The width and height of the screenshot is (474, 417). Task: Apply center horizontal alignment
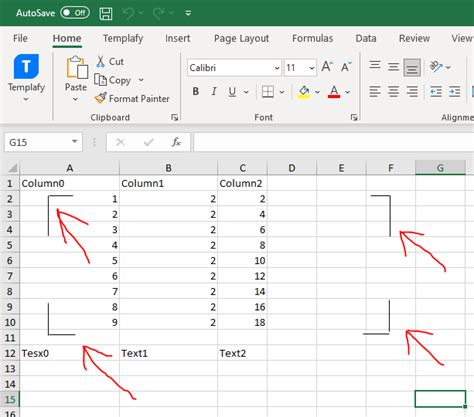(393, 91)
